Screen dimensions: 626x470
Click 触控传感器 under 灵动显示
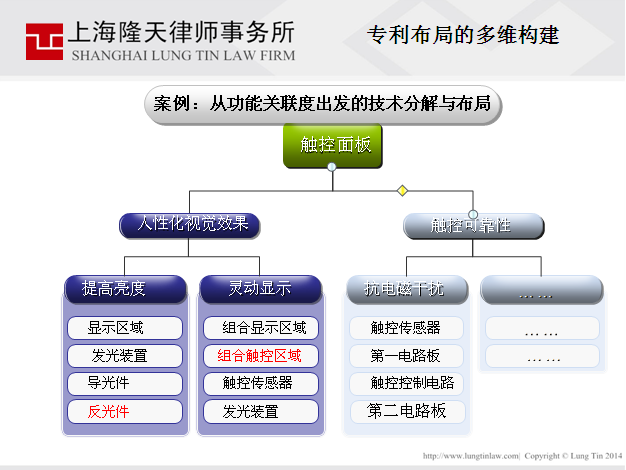coord(261,383)
